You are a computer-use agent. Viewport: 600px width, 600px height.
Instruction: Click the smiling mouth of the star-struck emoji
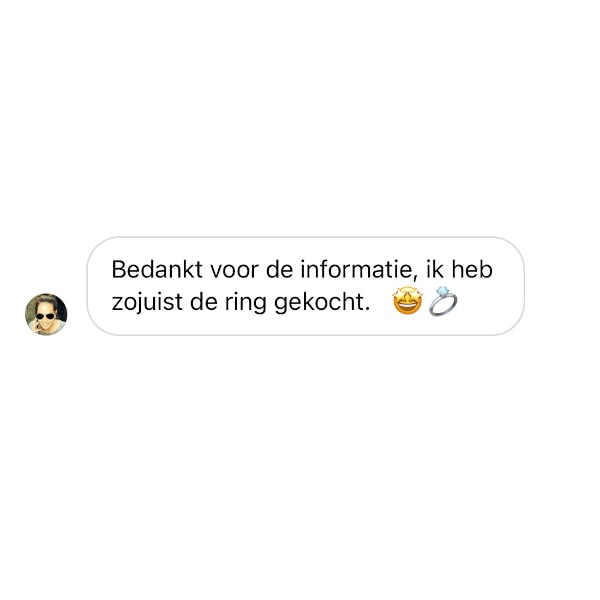pos(408,307)
